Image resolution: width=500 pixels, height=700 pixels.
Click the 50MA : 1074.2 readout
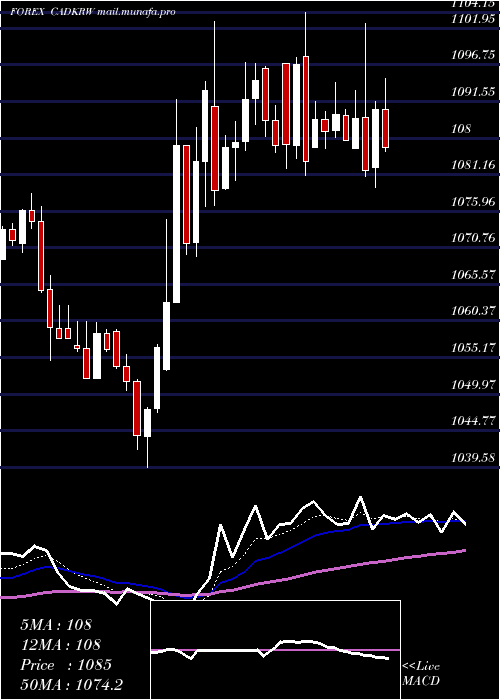[x=72, y=684]
